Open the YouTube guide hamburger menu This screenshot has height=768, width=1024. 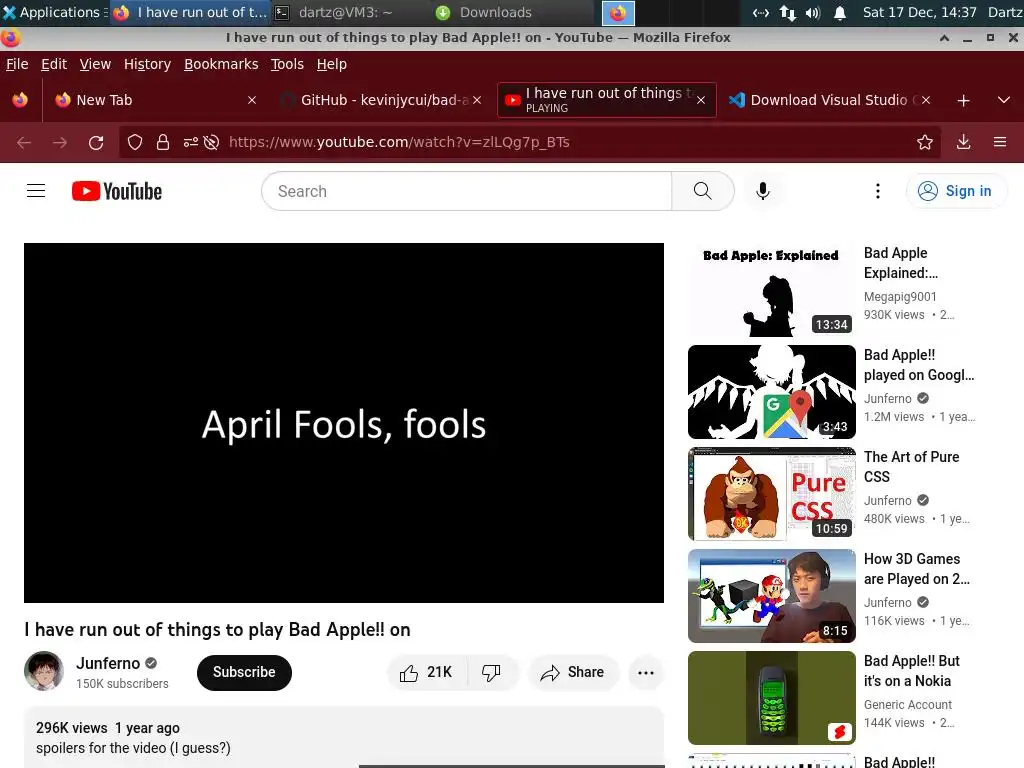[36, 191]
